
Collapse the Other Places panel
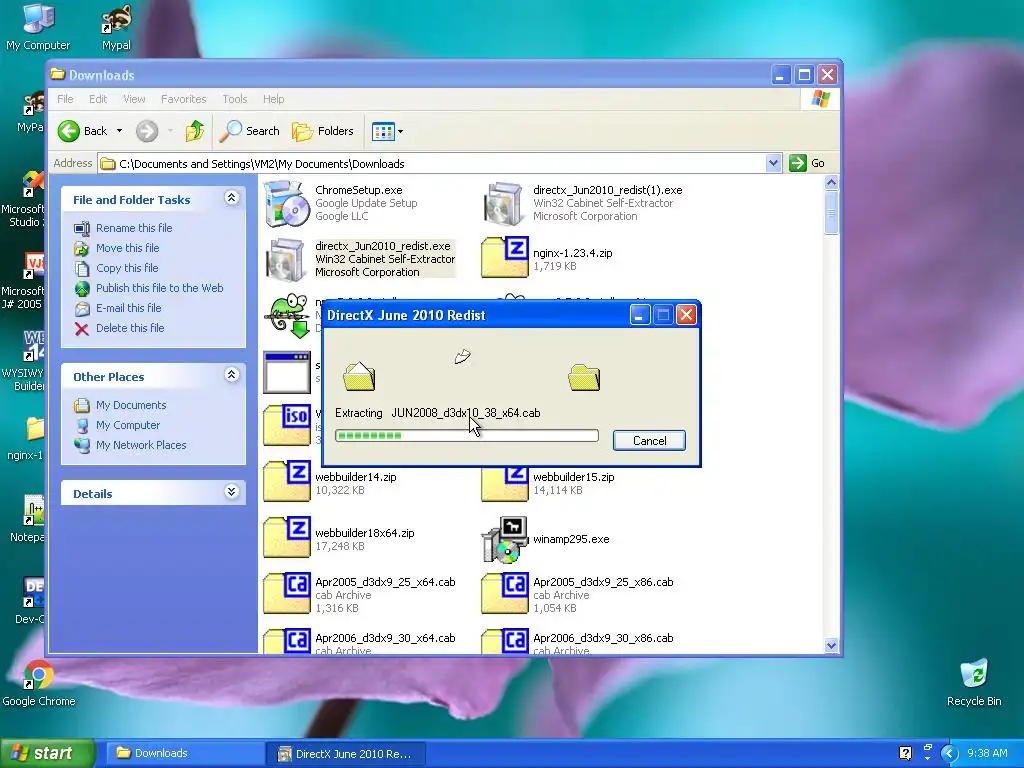click(x=231, y=375)
